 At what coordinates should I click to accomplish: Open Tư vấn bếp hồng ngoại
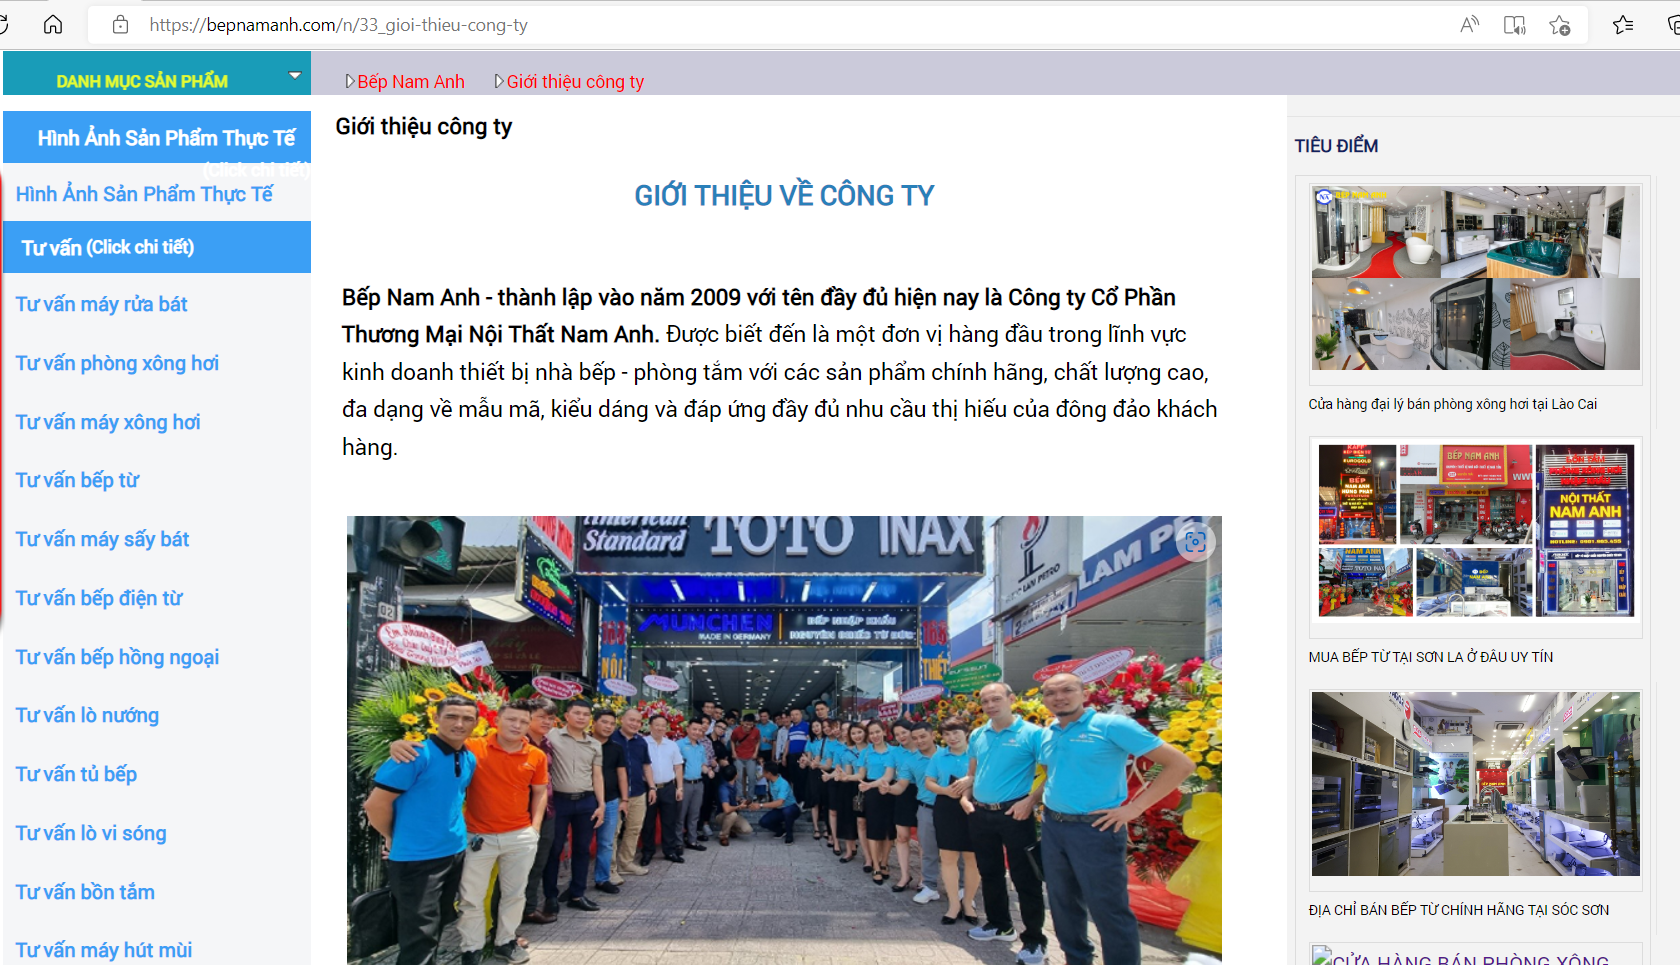point(117,657)
